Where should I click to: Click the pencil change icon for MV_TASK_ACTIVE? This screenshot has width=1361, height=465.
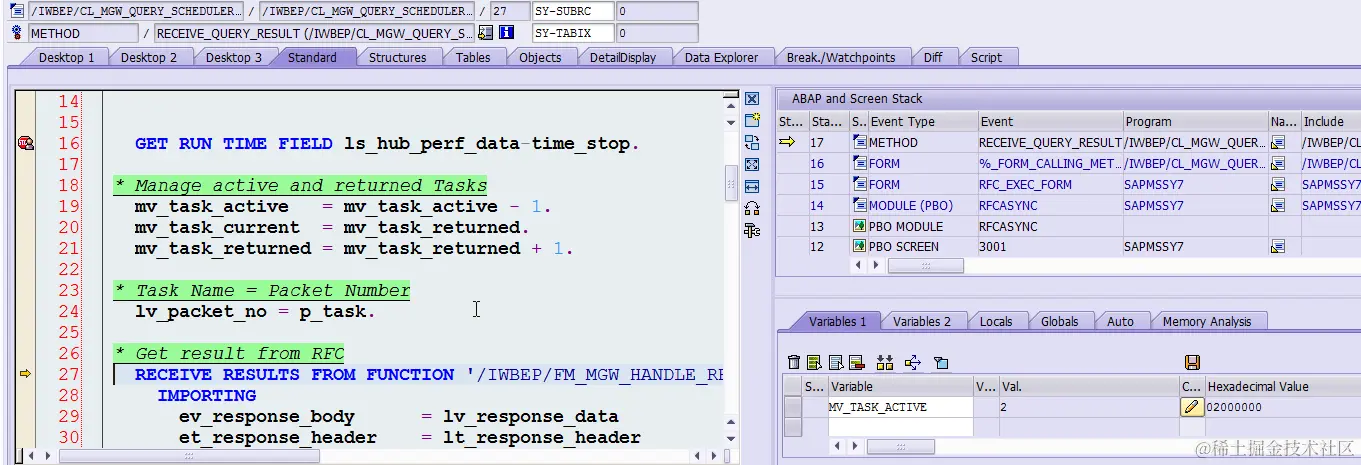(1191, 407)
